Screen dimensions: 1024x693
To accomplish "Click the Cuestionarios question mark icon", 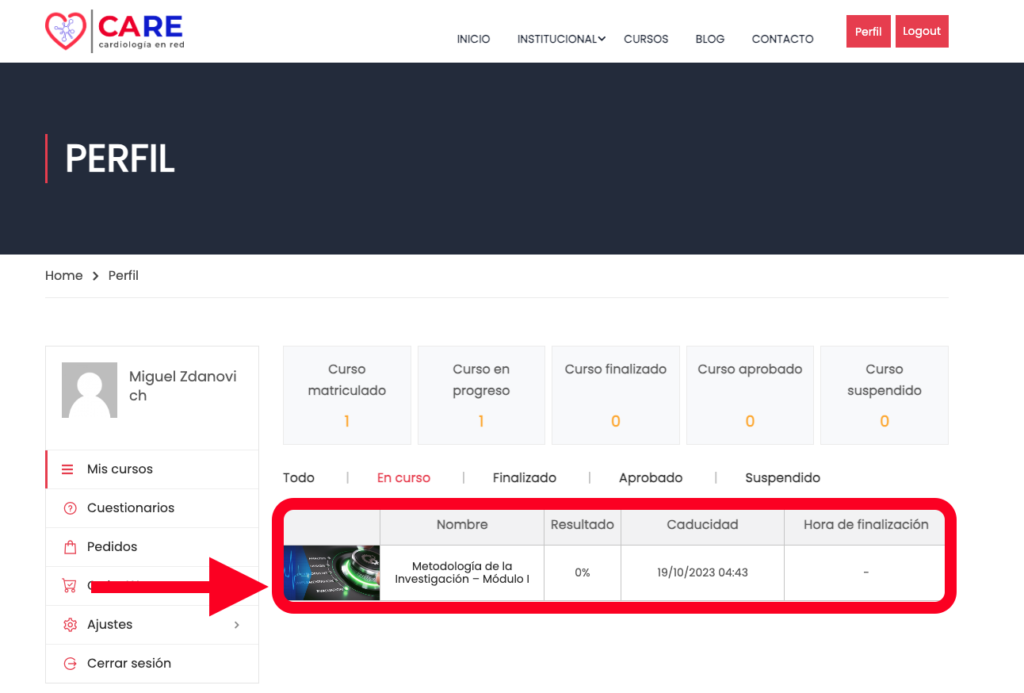I will pos(69,508).
